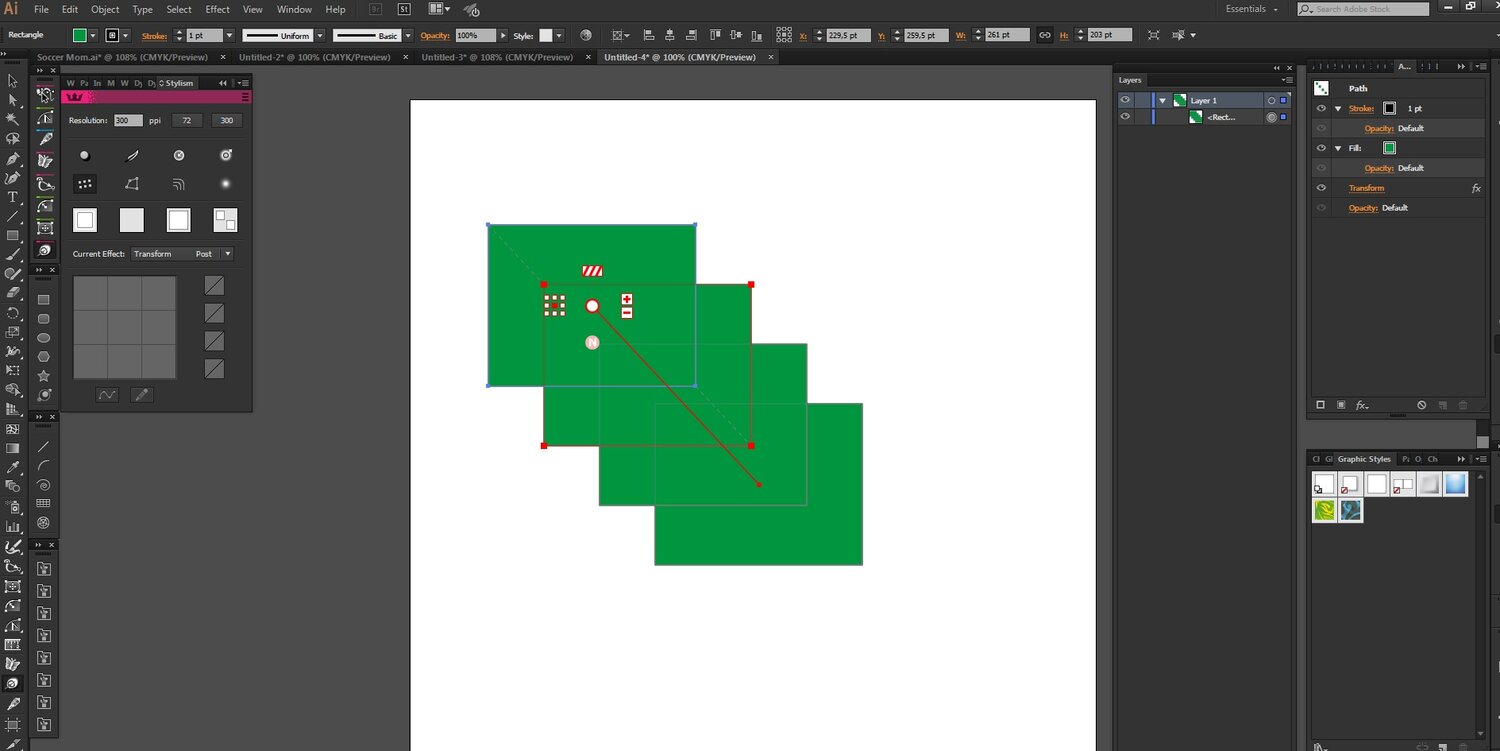Toggle visibility of Stroke's Opacity row
This screenshot has width=1500, height=751.
(x=1321, y=128)
